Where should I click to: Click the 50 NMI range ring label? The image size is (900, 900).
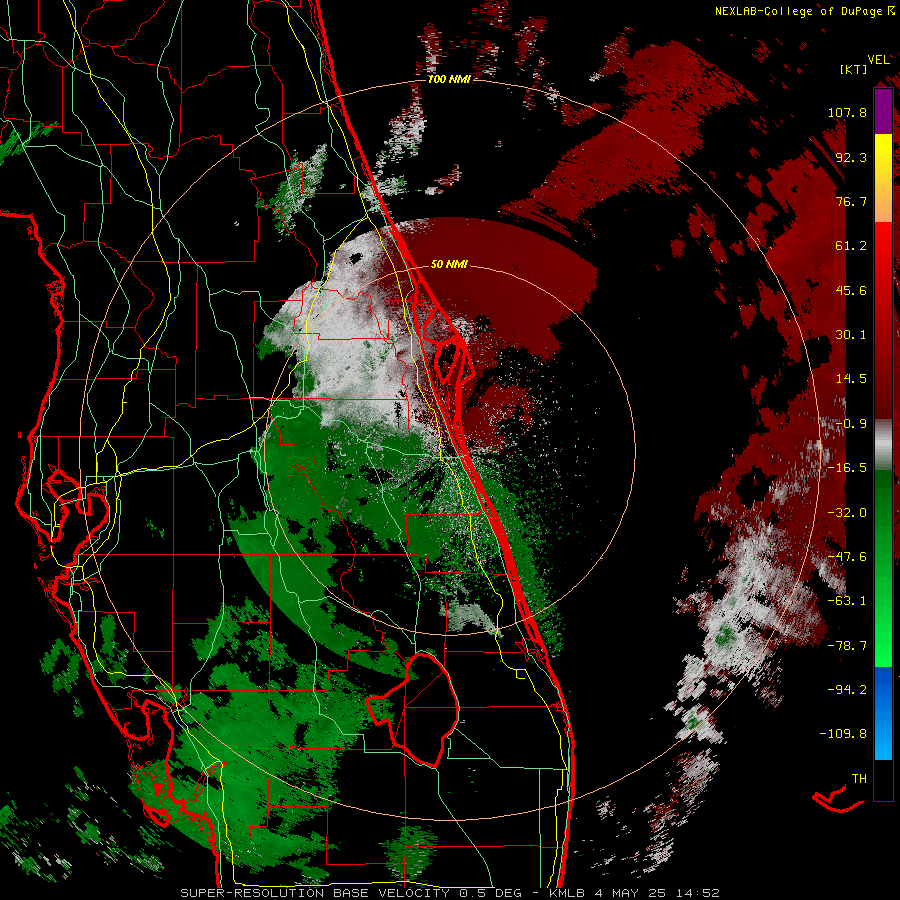[449, 265]
